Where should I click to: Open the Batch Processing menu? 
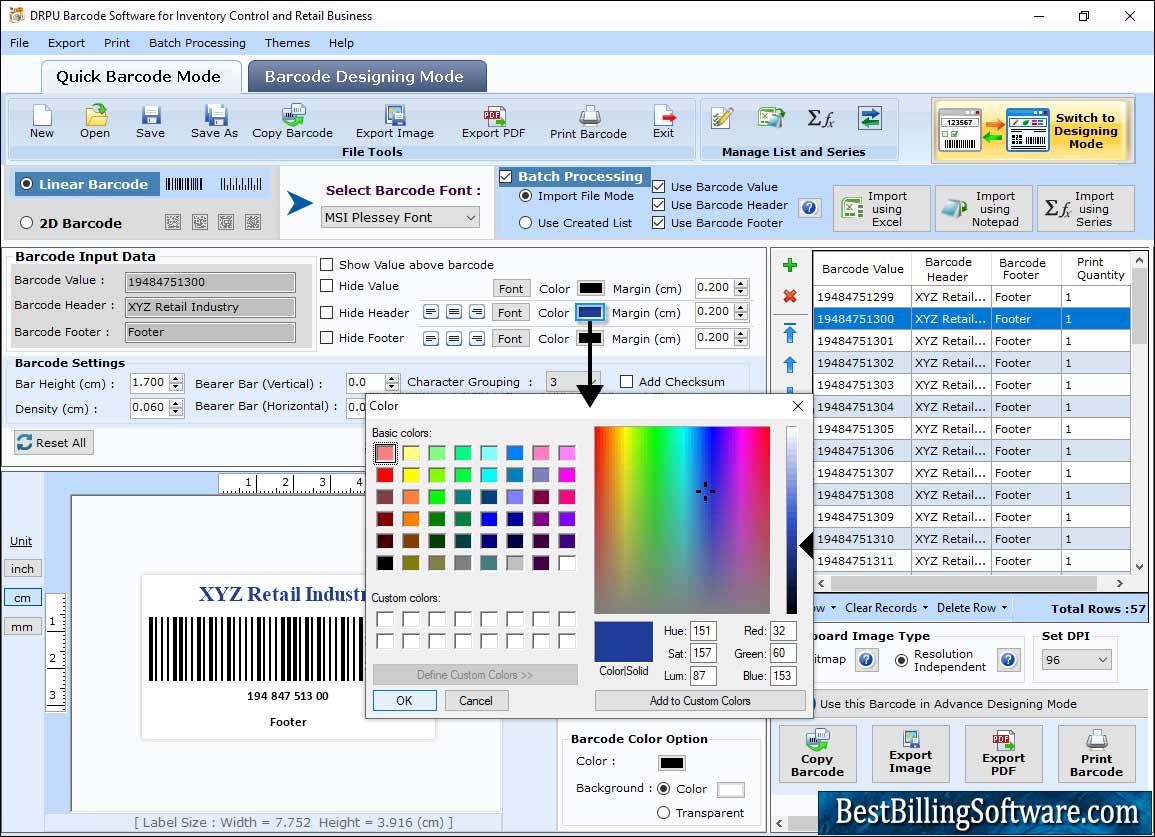197,43
